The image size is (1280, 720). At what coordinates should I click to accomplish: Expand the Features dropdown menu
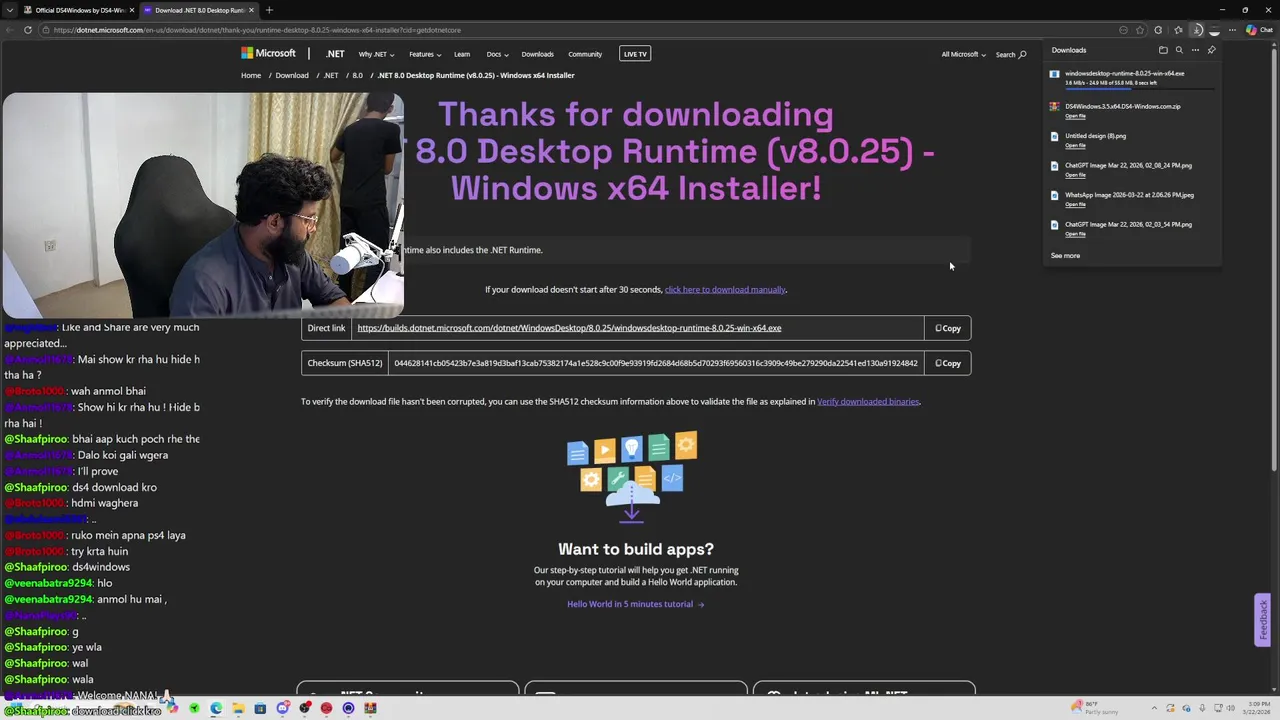pos(425,54)
